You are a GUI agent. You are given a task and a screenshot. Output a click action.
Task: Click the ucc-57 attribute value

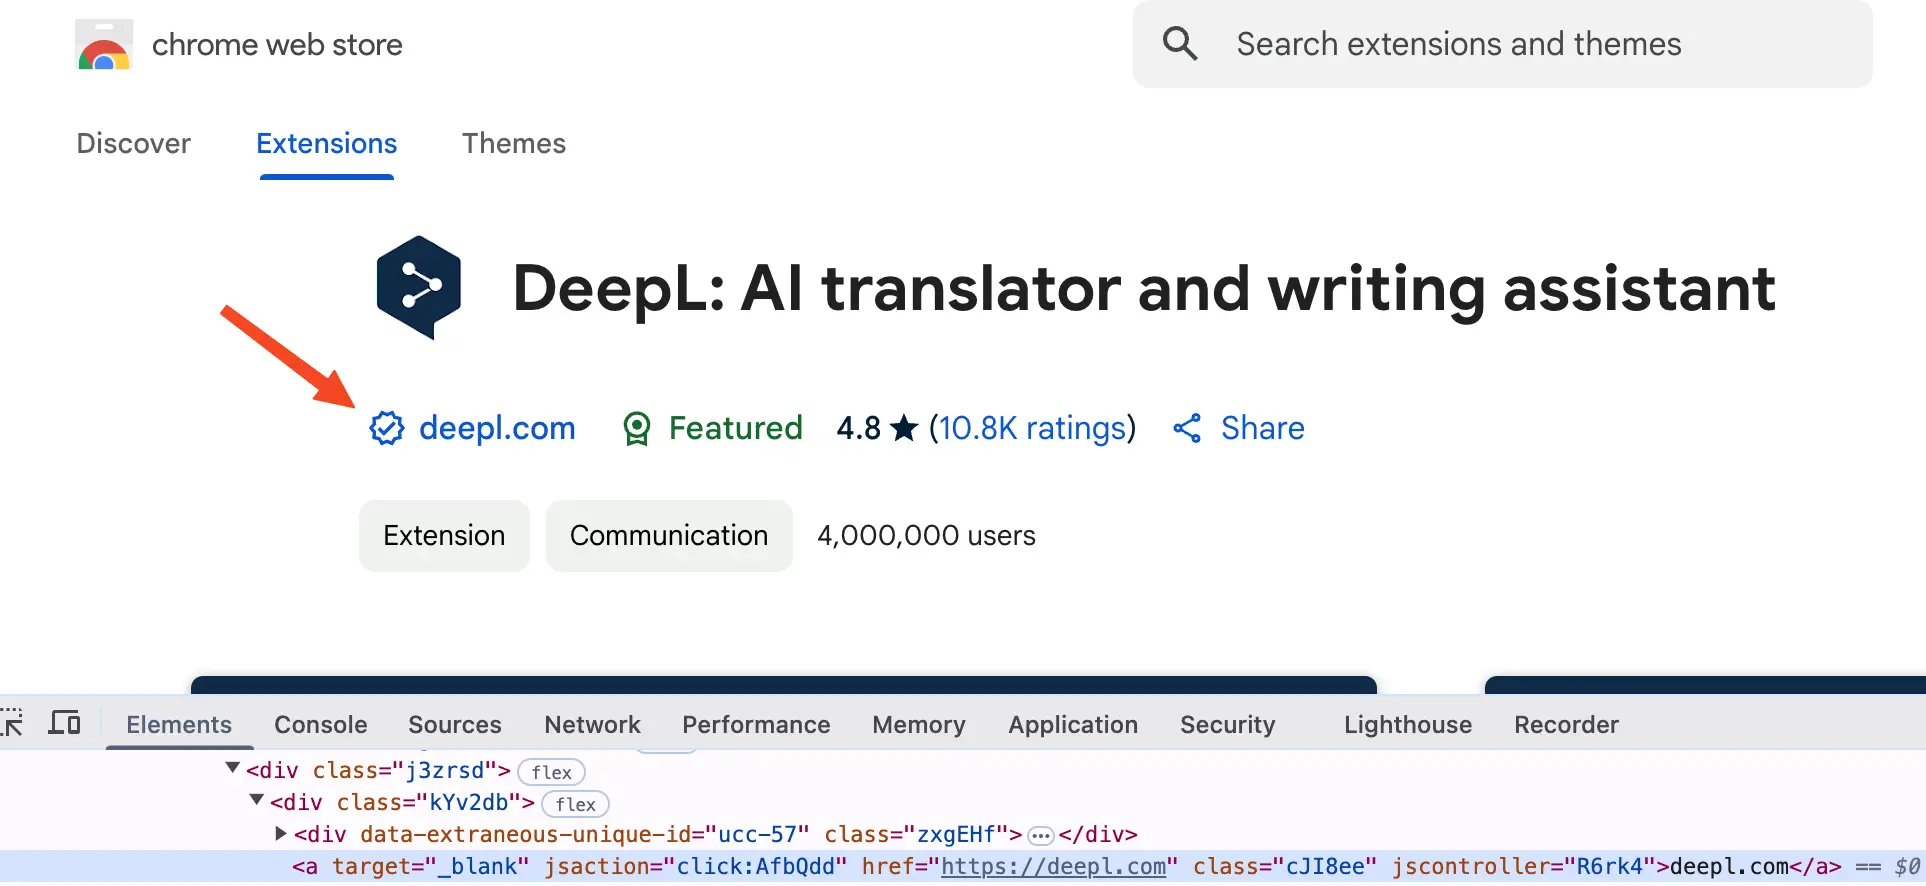point(757,835)
